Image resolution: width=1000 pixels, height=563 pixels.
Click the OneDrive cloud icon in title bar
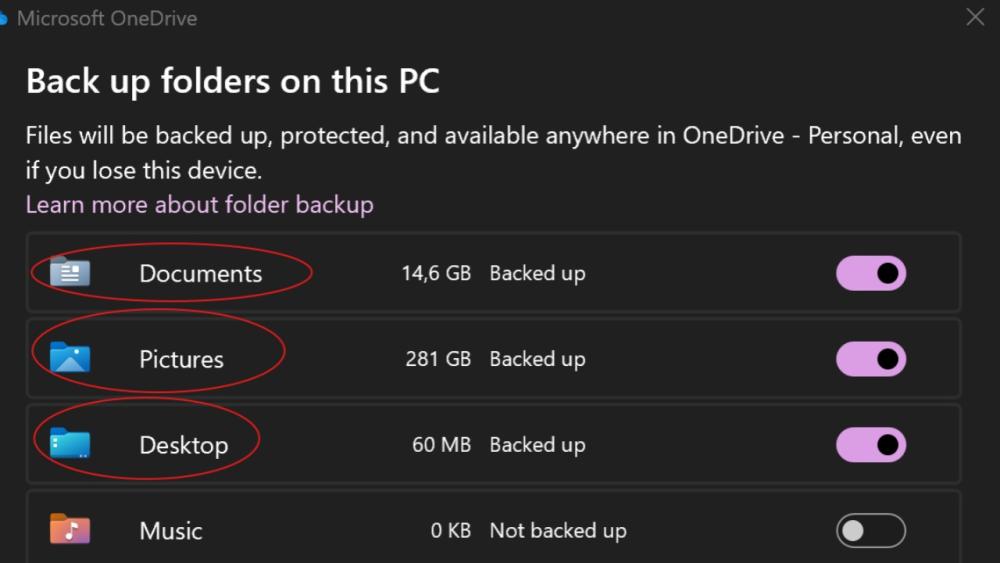pos(3,18)
